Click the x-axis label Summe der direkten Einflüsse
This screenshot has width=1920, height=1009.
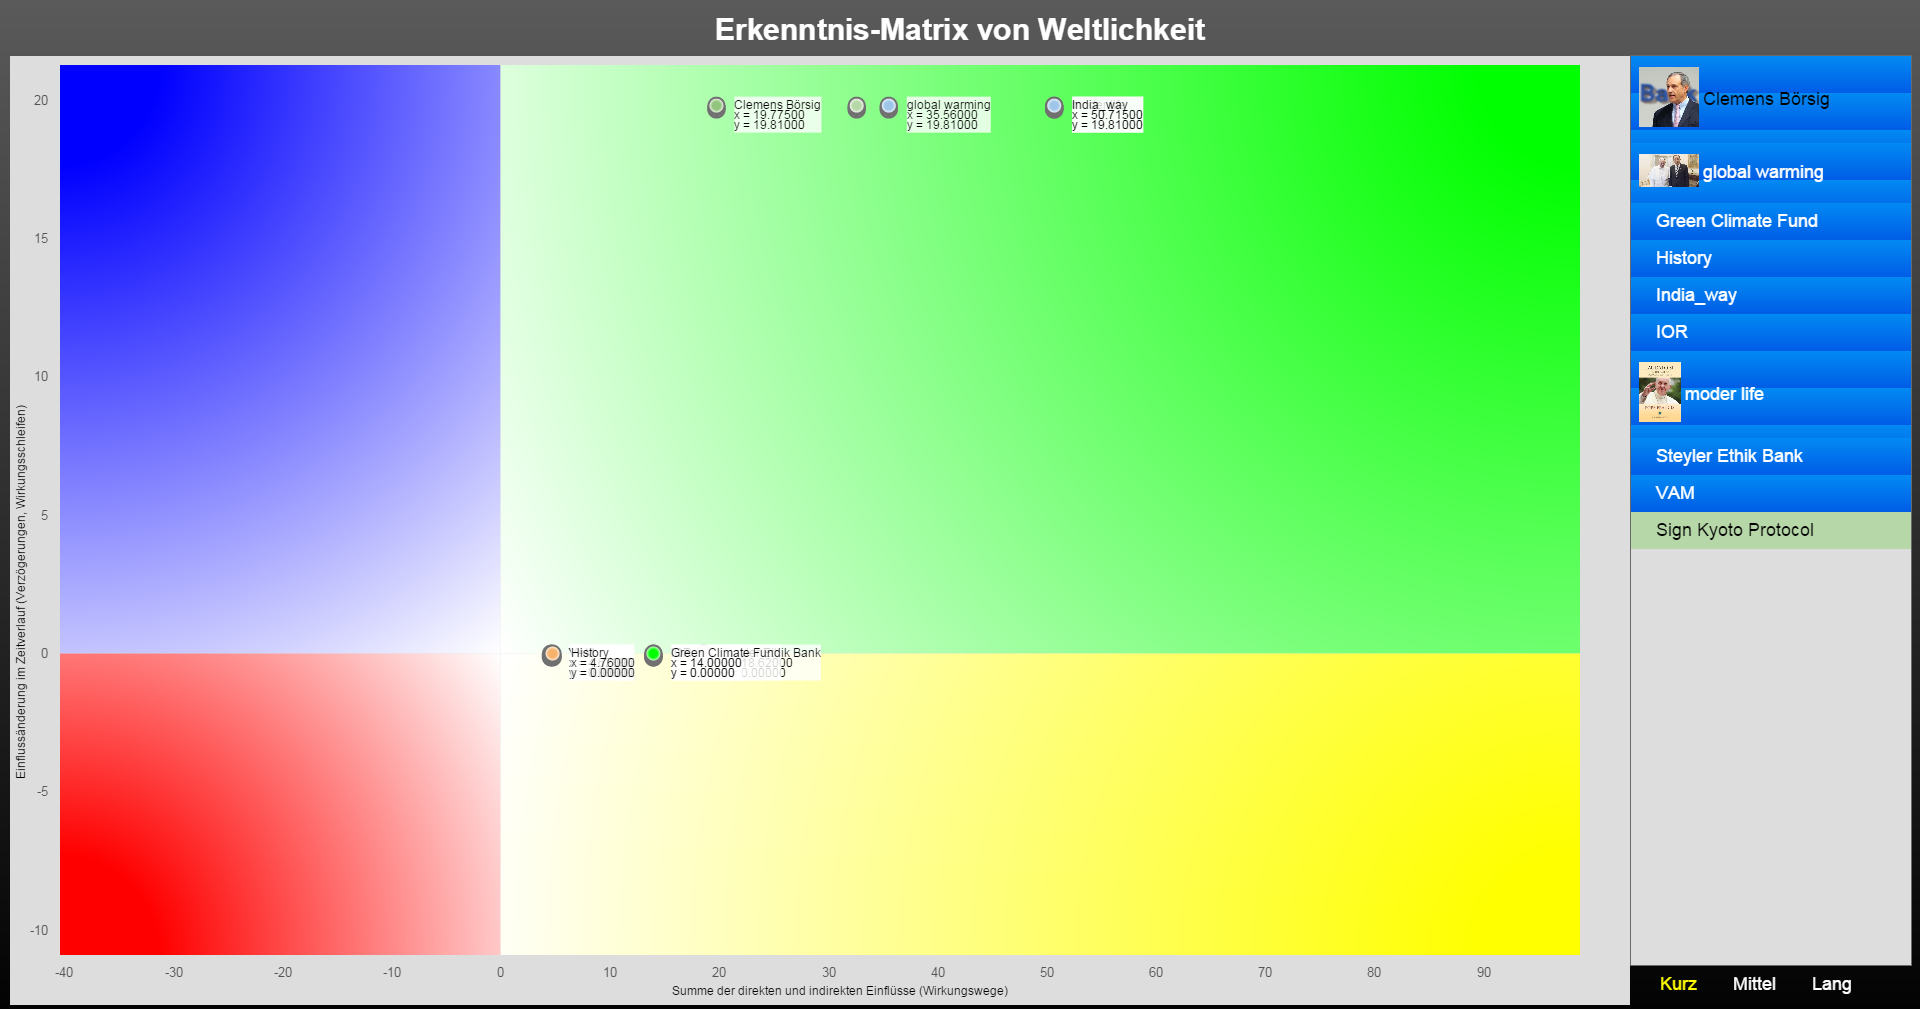[839, 991]
